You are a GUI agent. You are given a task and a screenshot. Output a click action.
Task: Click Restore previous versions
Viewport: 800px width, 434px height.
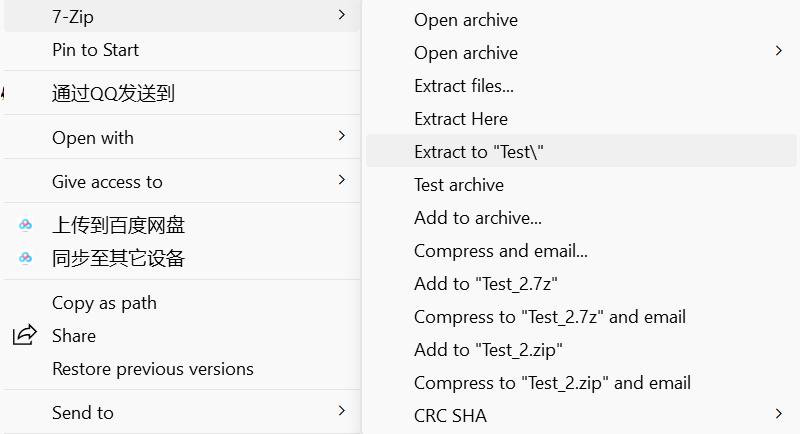(153, 369)
